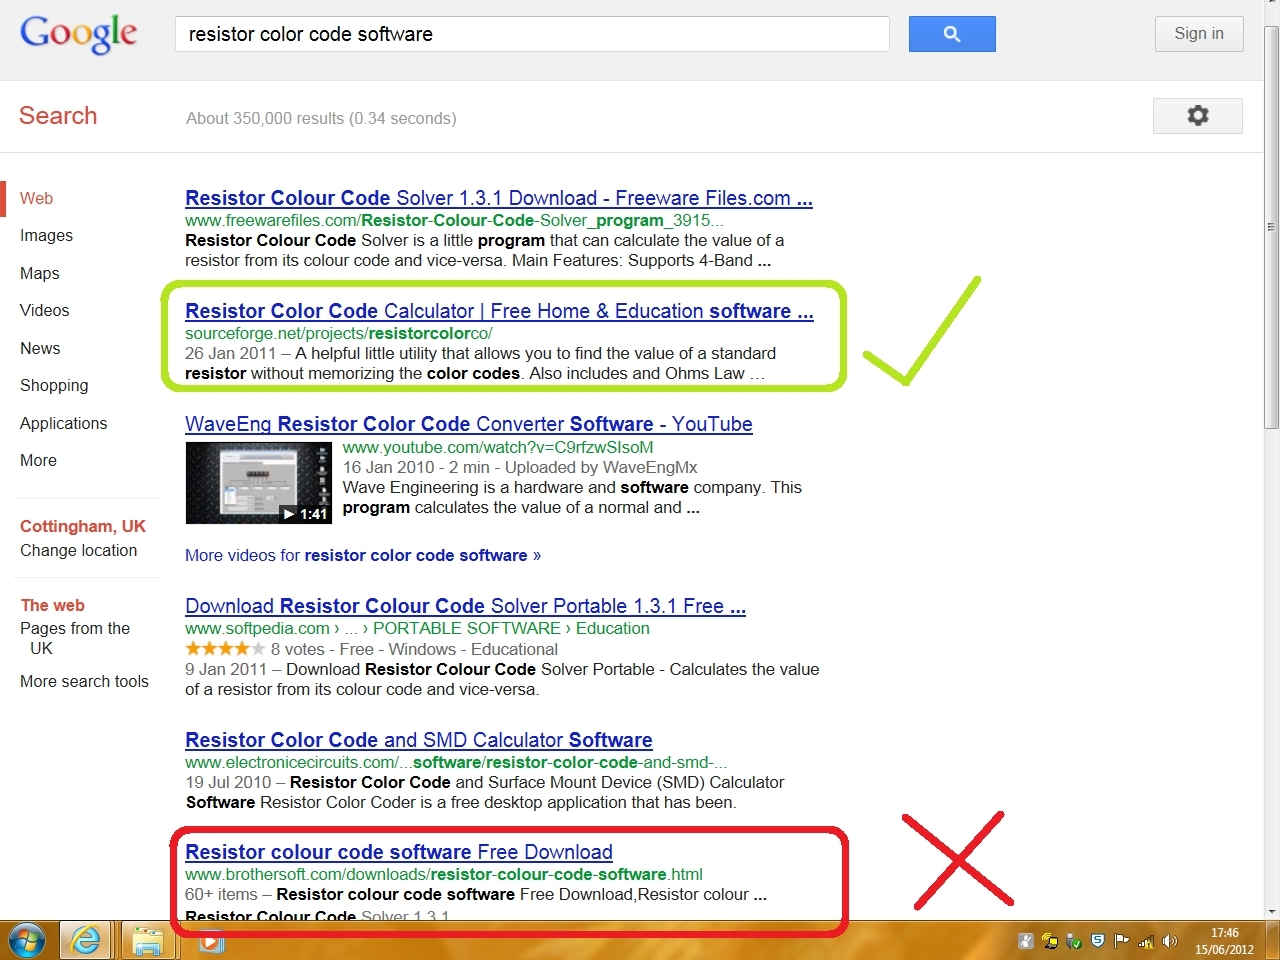Click the brothersoft.com downloads URL text
Image resolution: width=1280 pixels, height=960 pixels.
pos(444,875)
